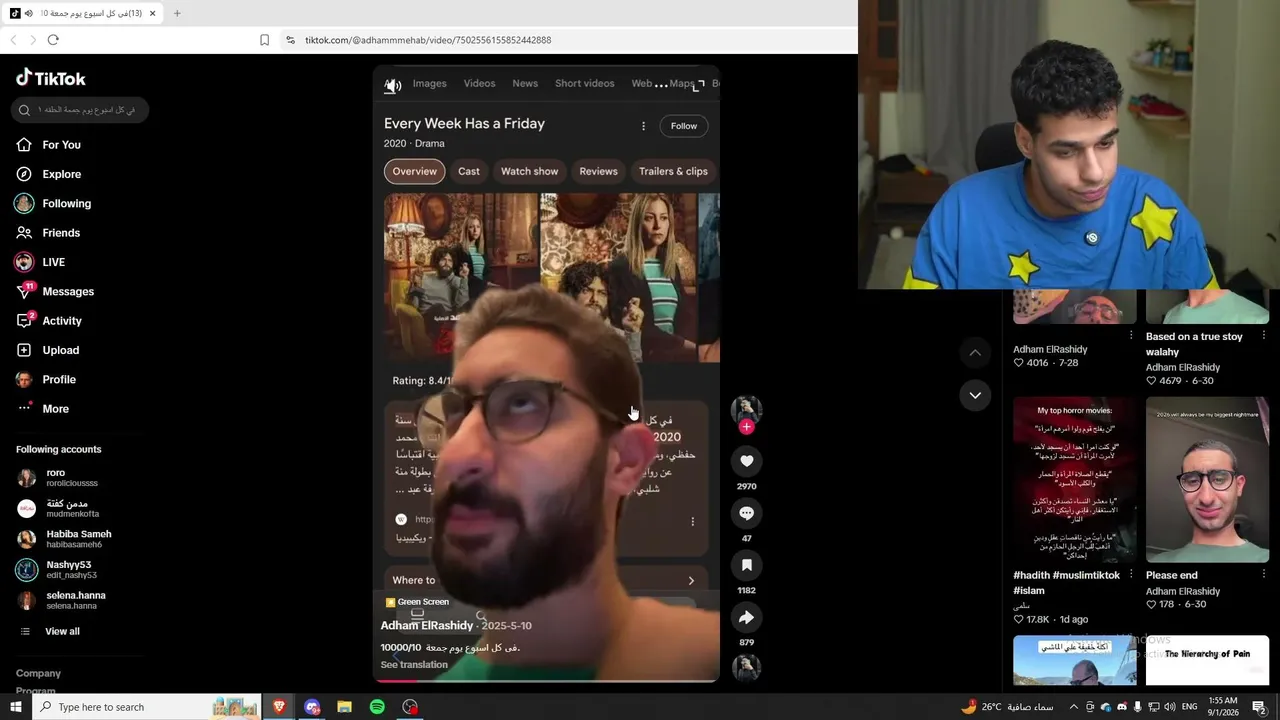Open the Please end video thumbnail
Image resolution: width=1280 pixels, height=720 pixels.
(x=1207, y=480)
